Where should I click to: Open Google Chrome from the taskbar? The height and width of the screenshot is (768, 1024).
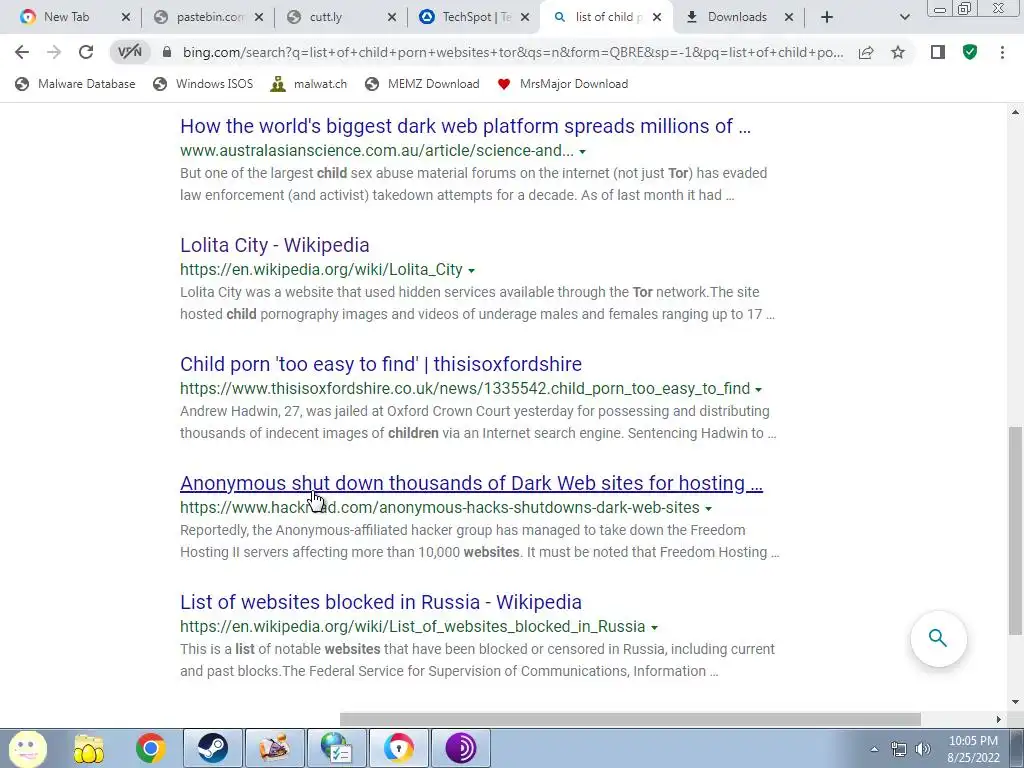150,748
